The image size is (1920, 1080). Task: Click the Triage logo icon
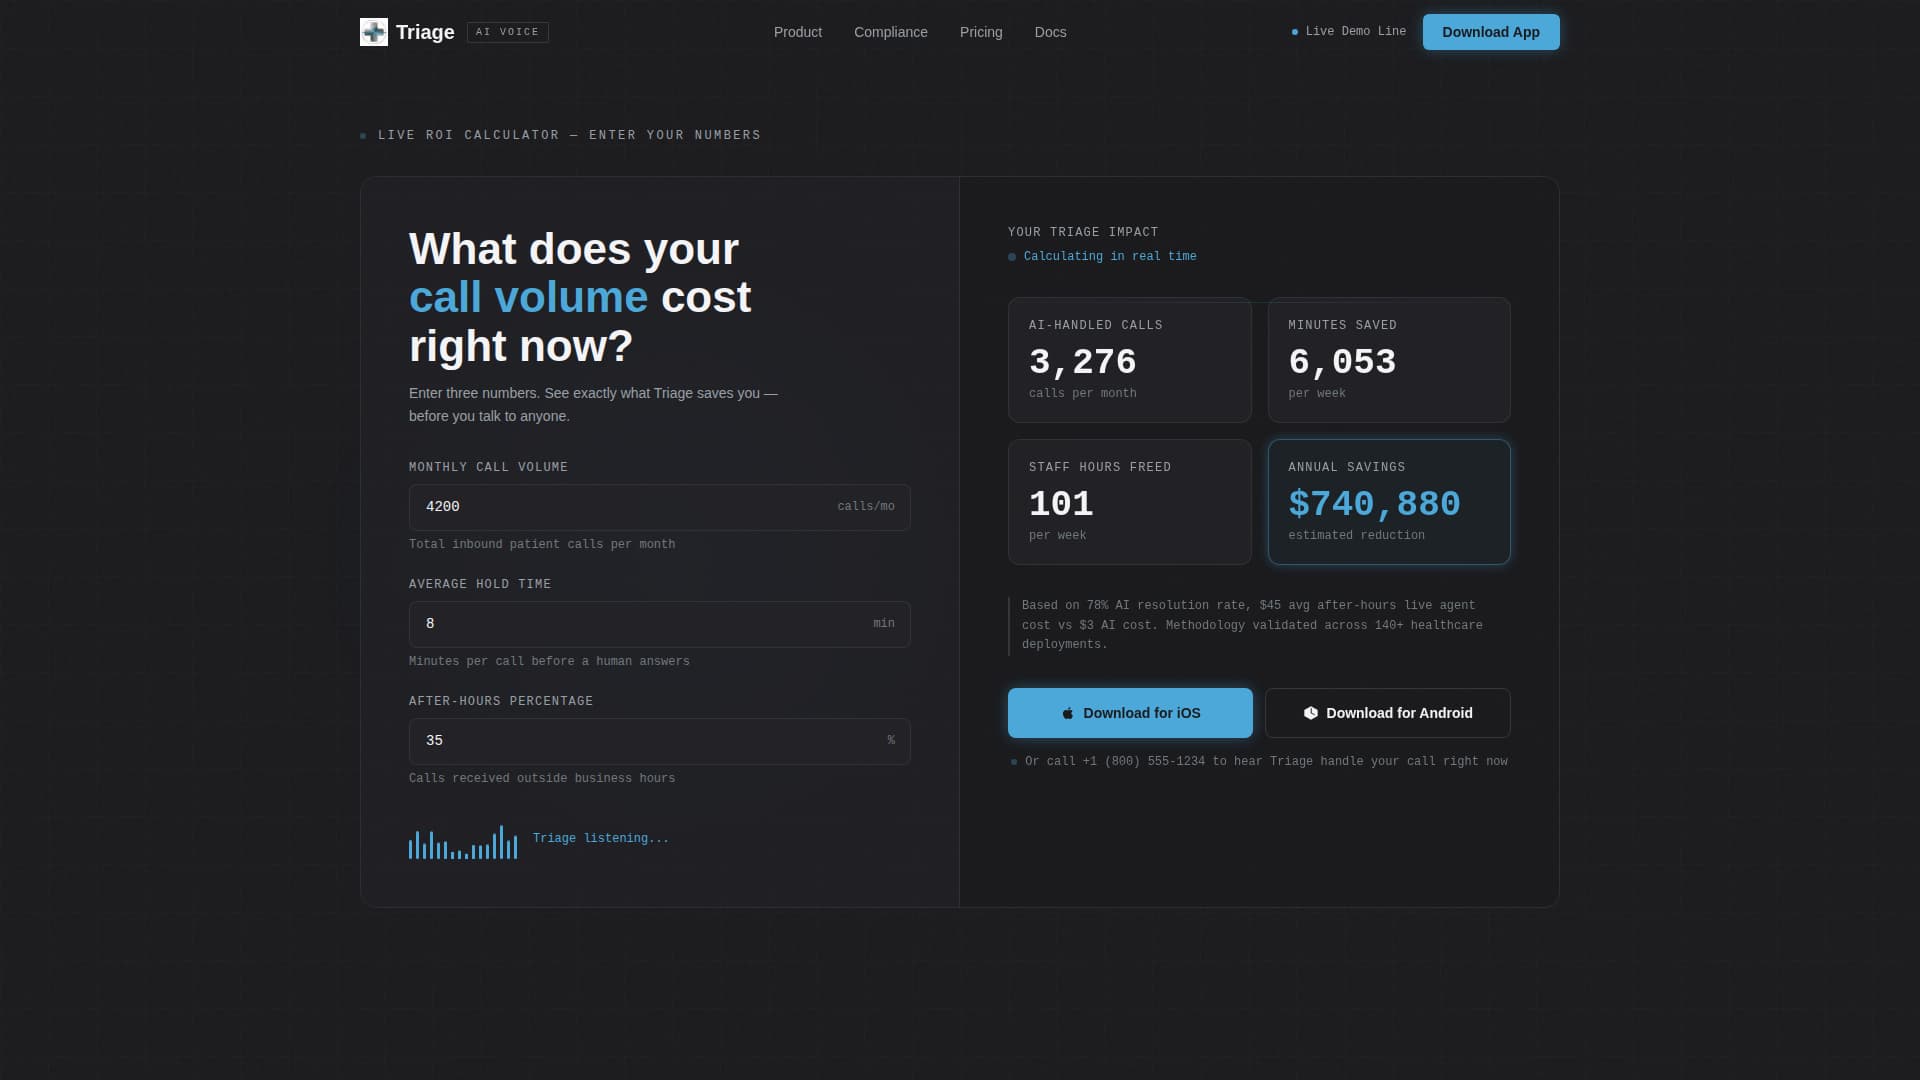374,32
